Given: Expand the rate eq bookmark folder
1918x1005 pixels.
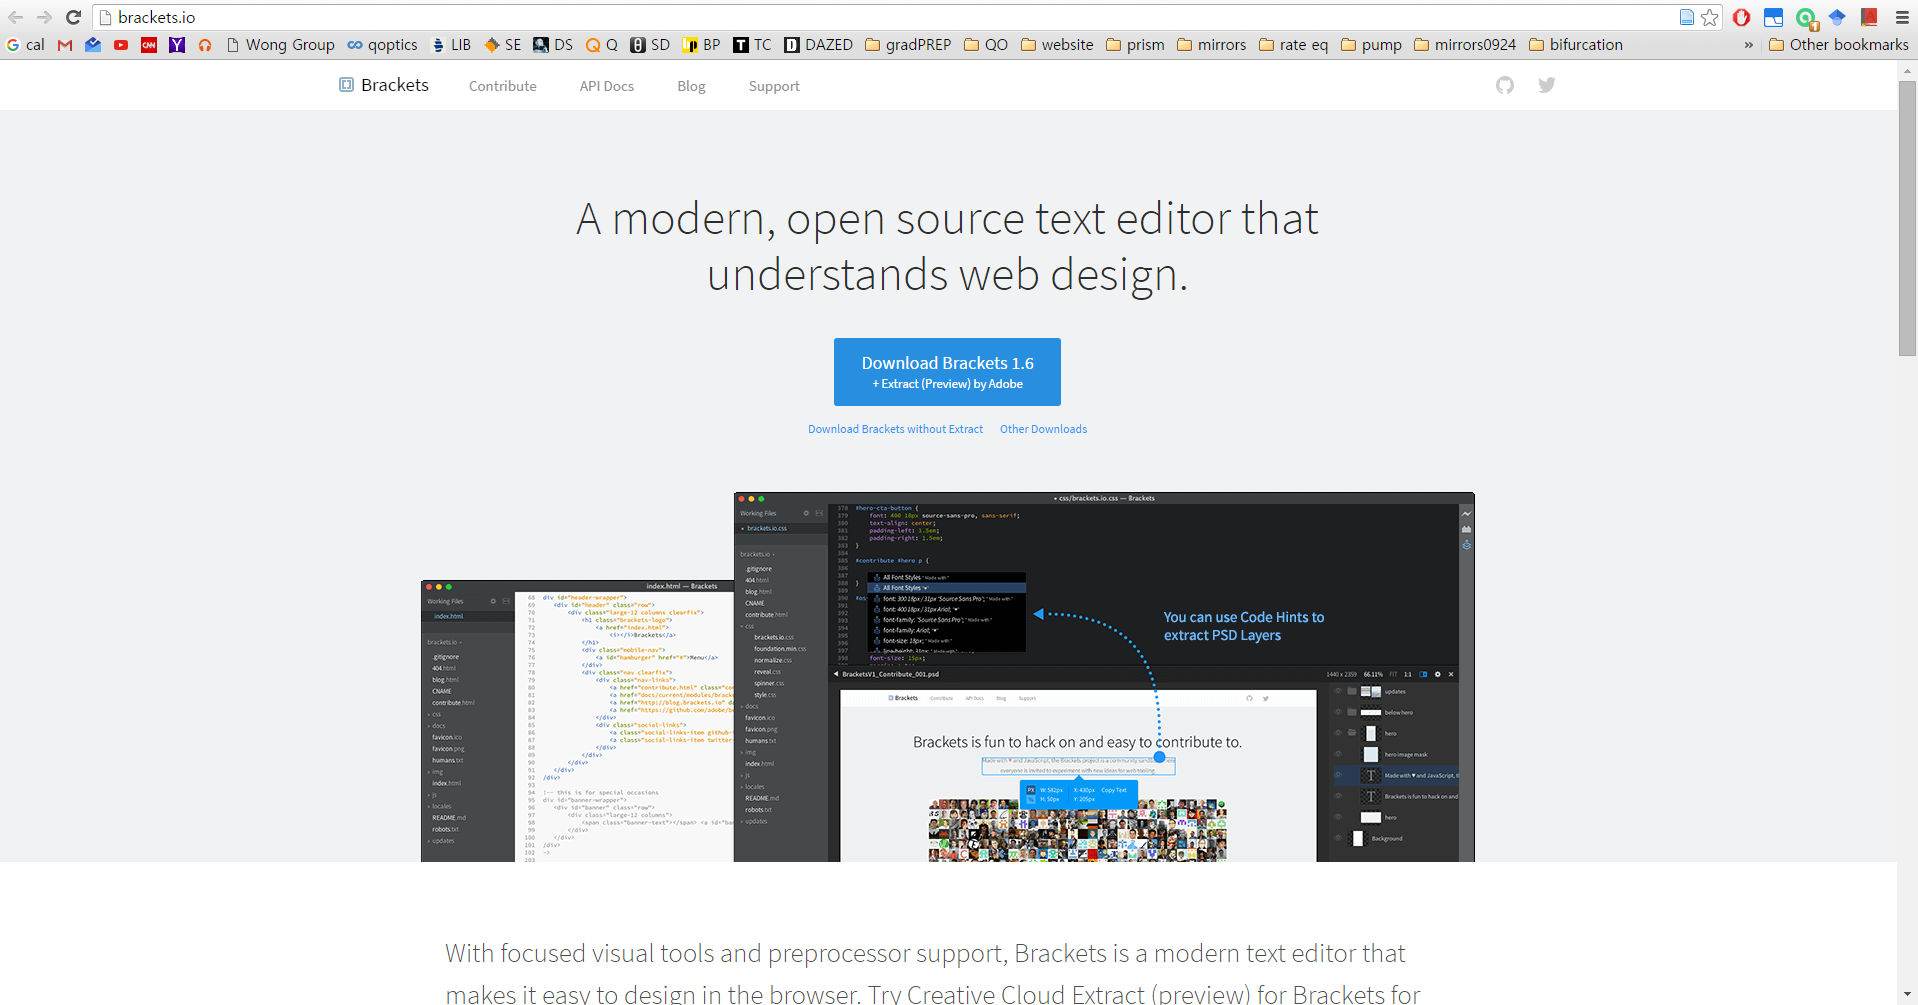Looking at the screenshot, I should tap(1294, 45).
